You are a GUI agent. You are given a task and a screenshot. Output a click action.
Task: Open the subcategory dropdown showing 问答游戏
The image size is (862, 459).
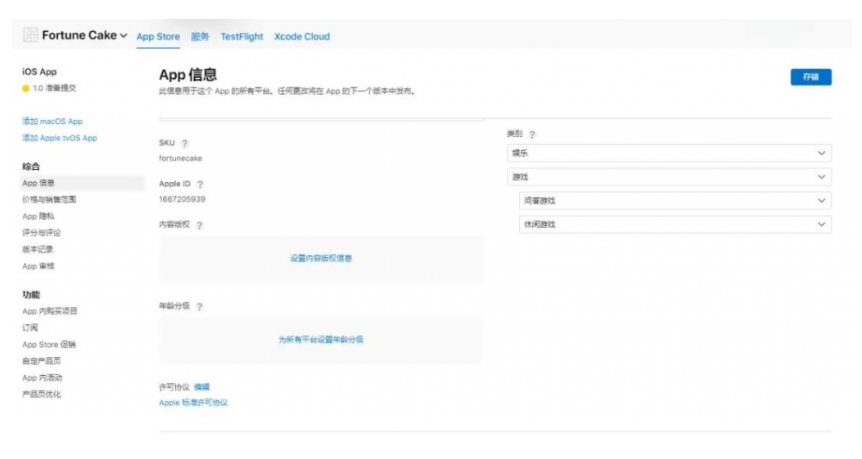(675, 201)
